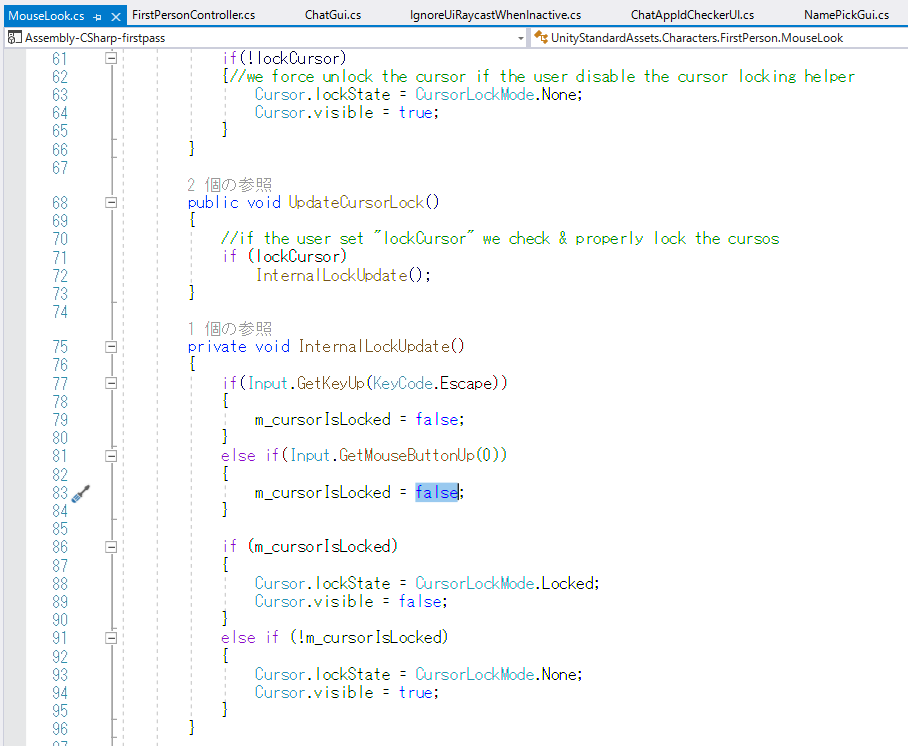The image size is (908, 746).
Task: Click the assembly icon beside Assembly-CSharp-firstpass
Action: pyautogui.click(x=14, y=38)
